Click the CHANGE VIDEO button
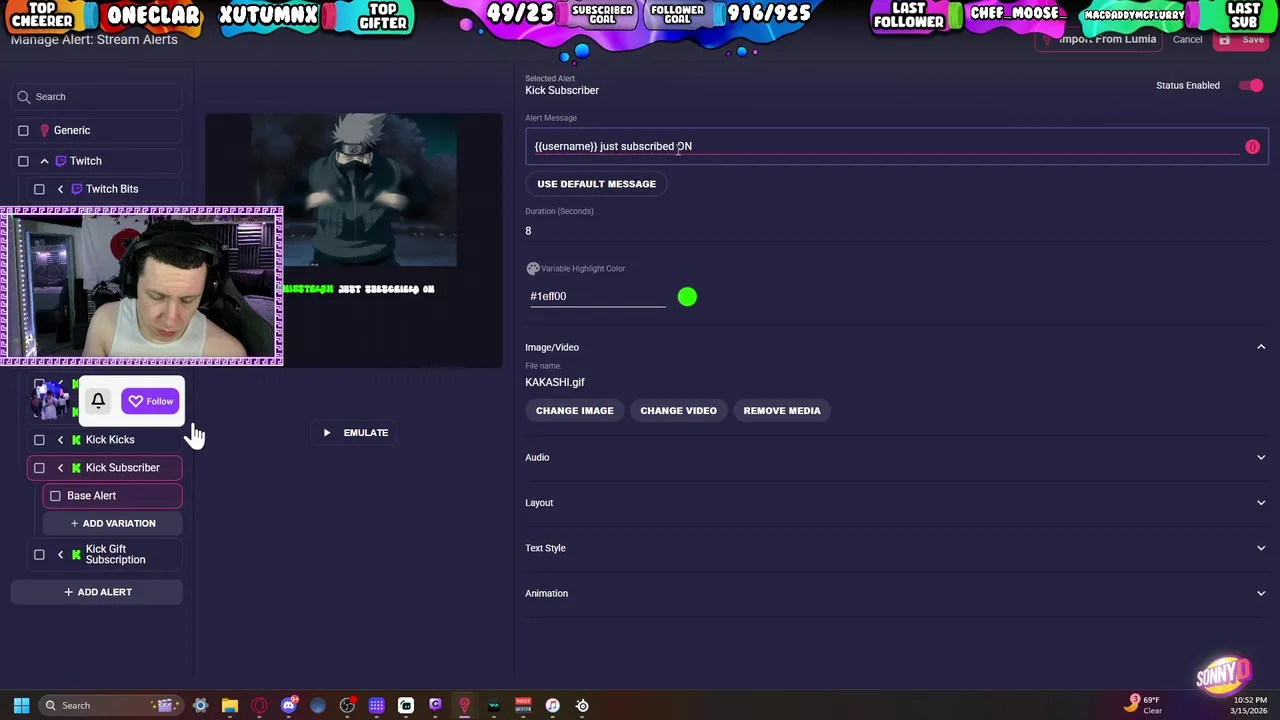Viewport: 1280px width, 720px height. pos(678,411)
